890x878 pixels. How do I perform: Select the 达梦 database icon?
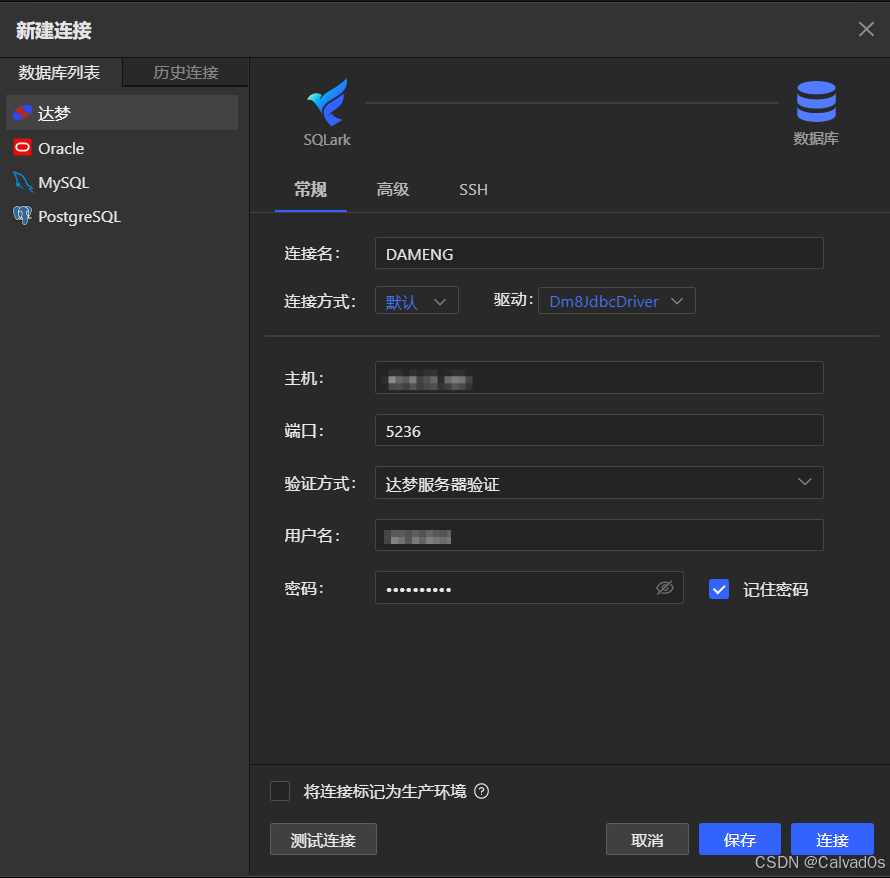(x=22, y=113)
